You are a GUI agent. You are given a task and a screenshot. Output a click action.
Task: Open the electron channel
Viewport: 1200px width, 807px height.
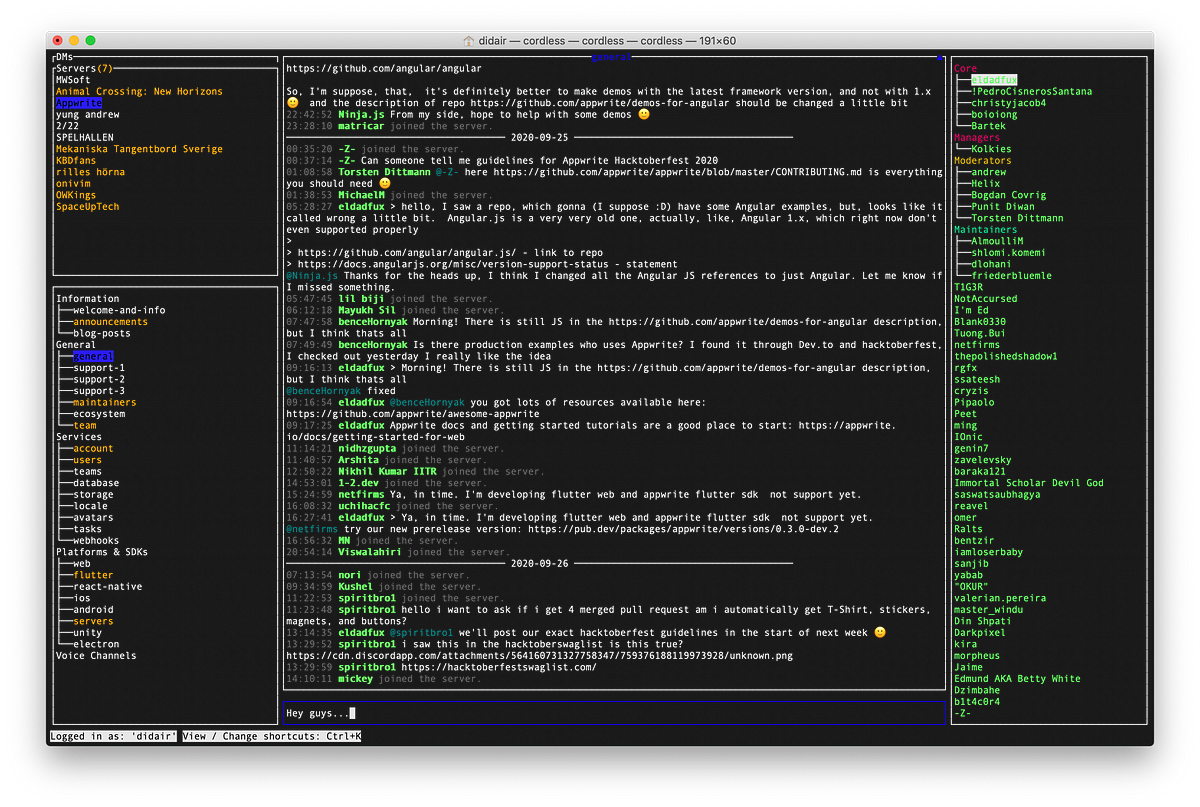(96, 644)
